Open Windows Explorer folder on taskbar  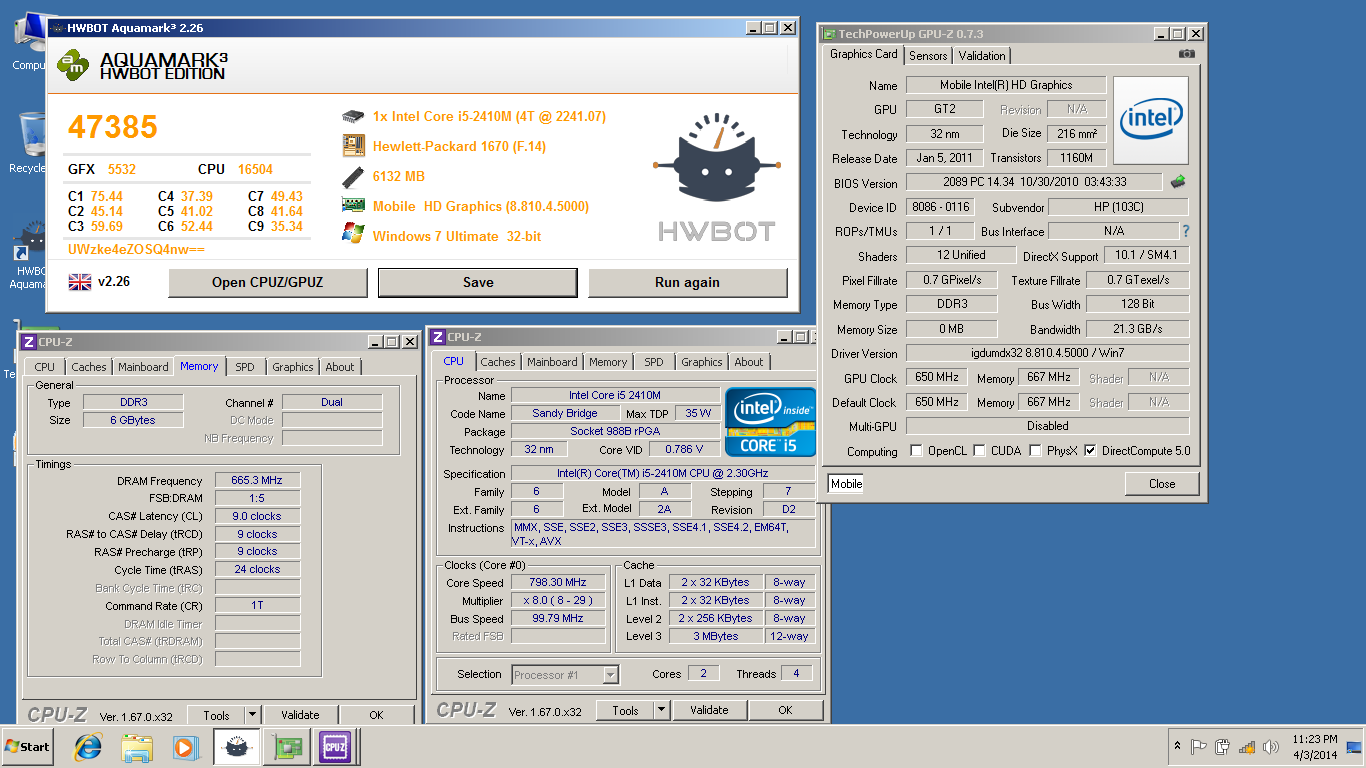coord(137,747)
